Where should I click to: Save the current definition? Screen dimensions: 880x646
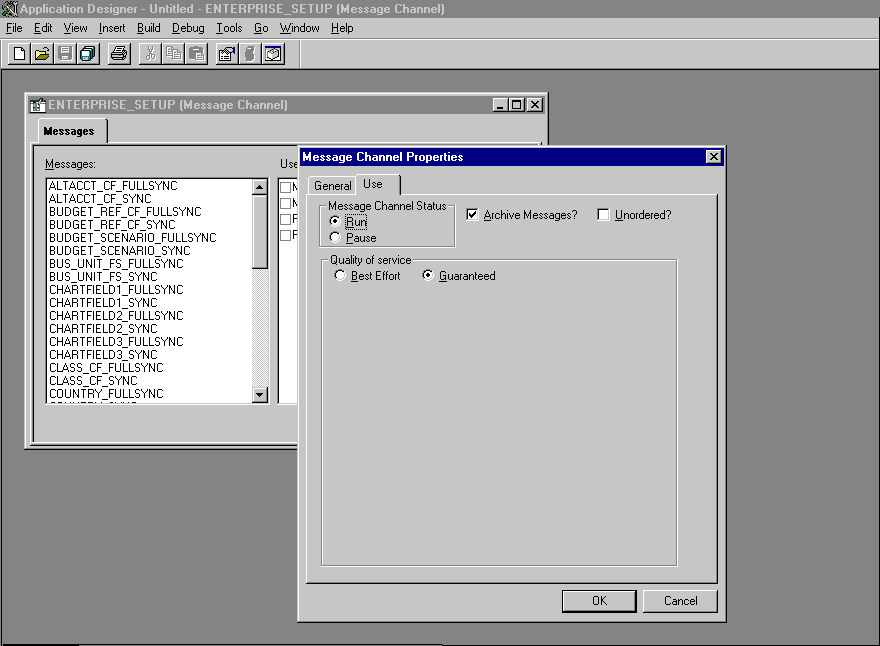coord(63,53)
